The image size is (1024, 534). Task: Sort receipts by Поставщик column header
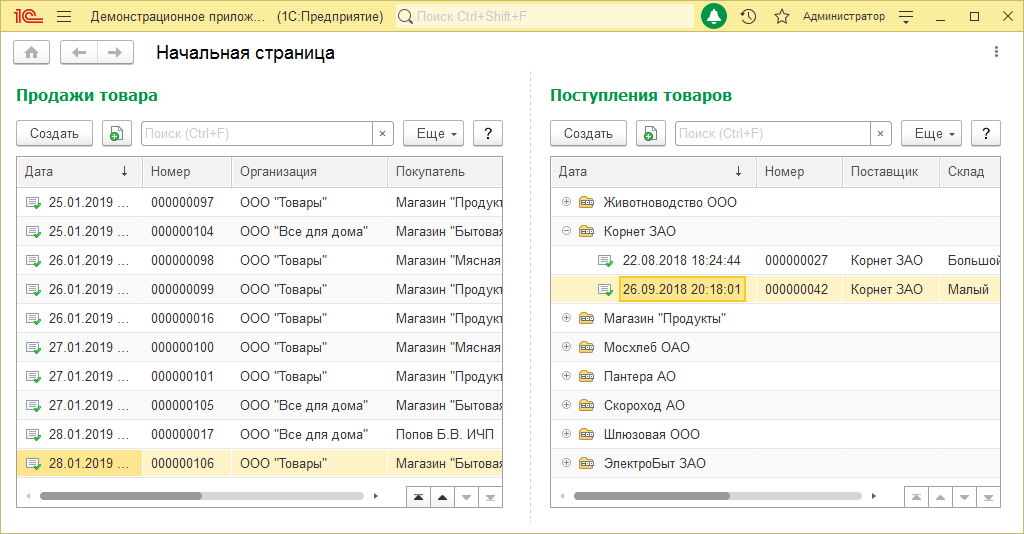pyautogui.click(x=891, y=172)
